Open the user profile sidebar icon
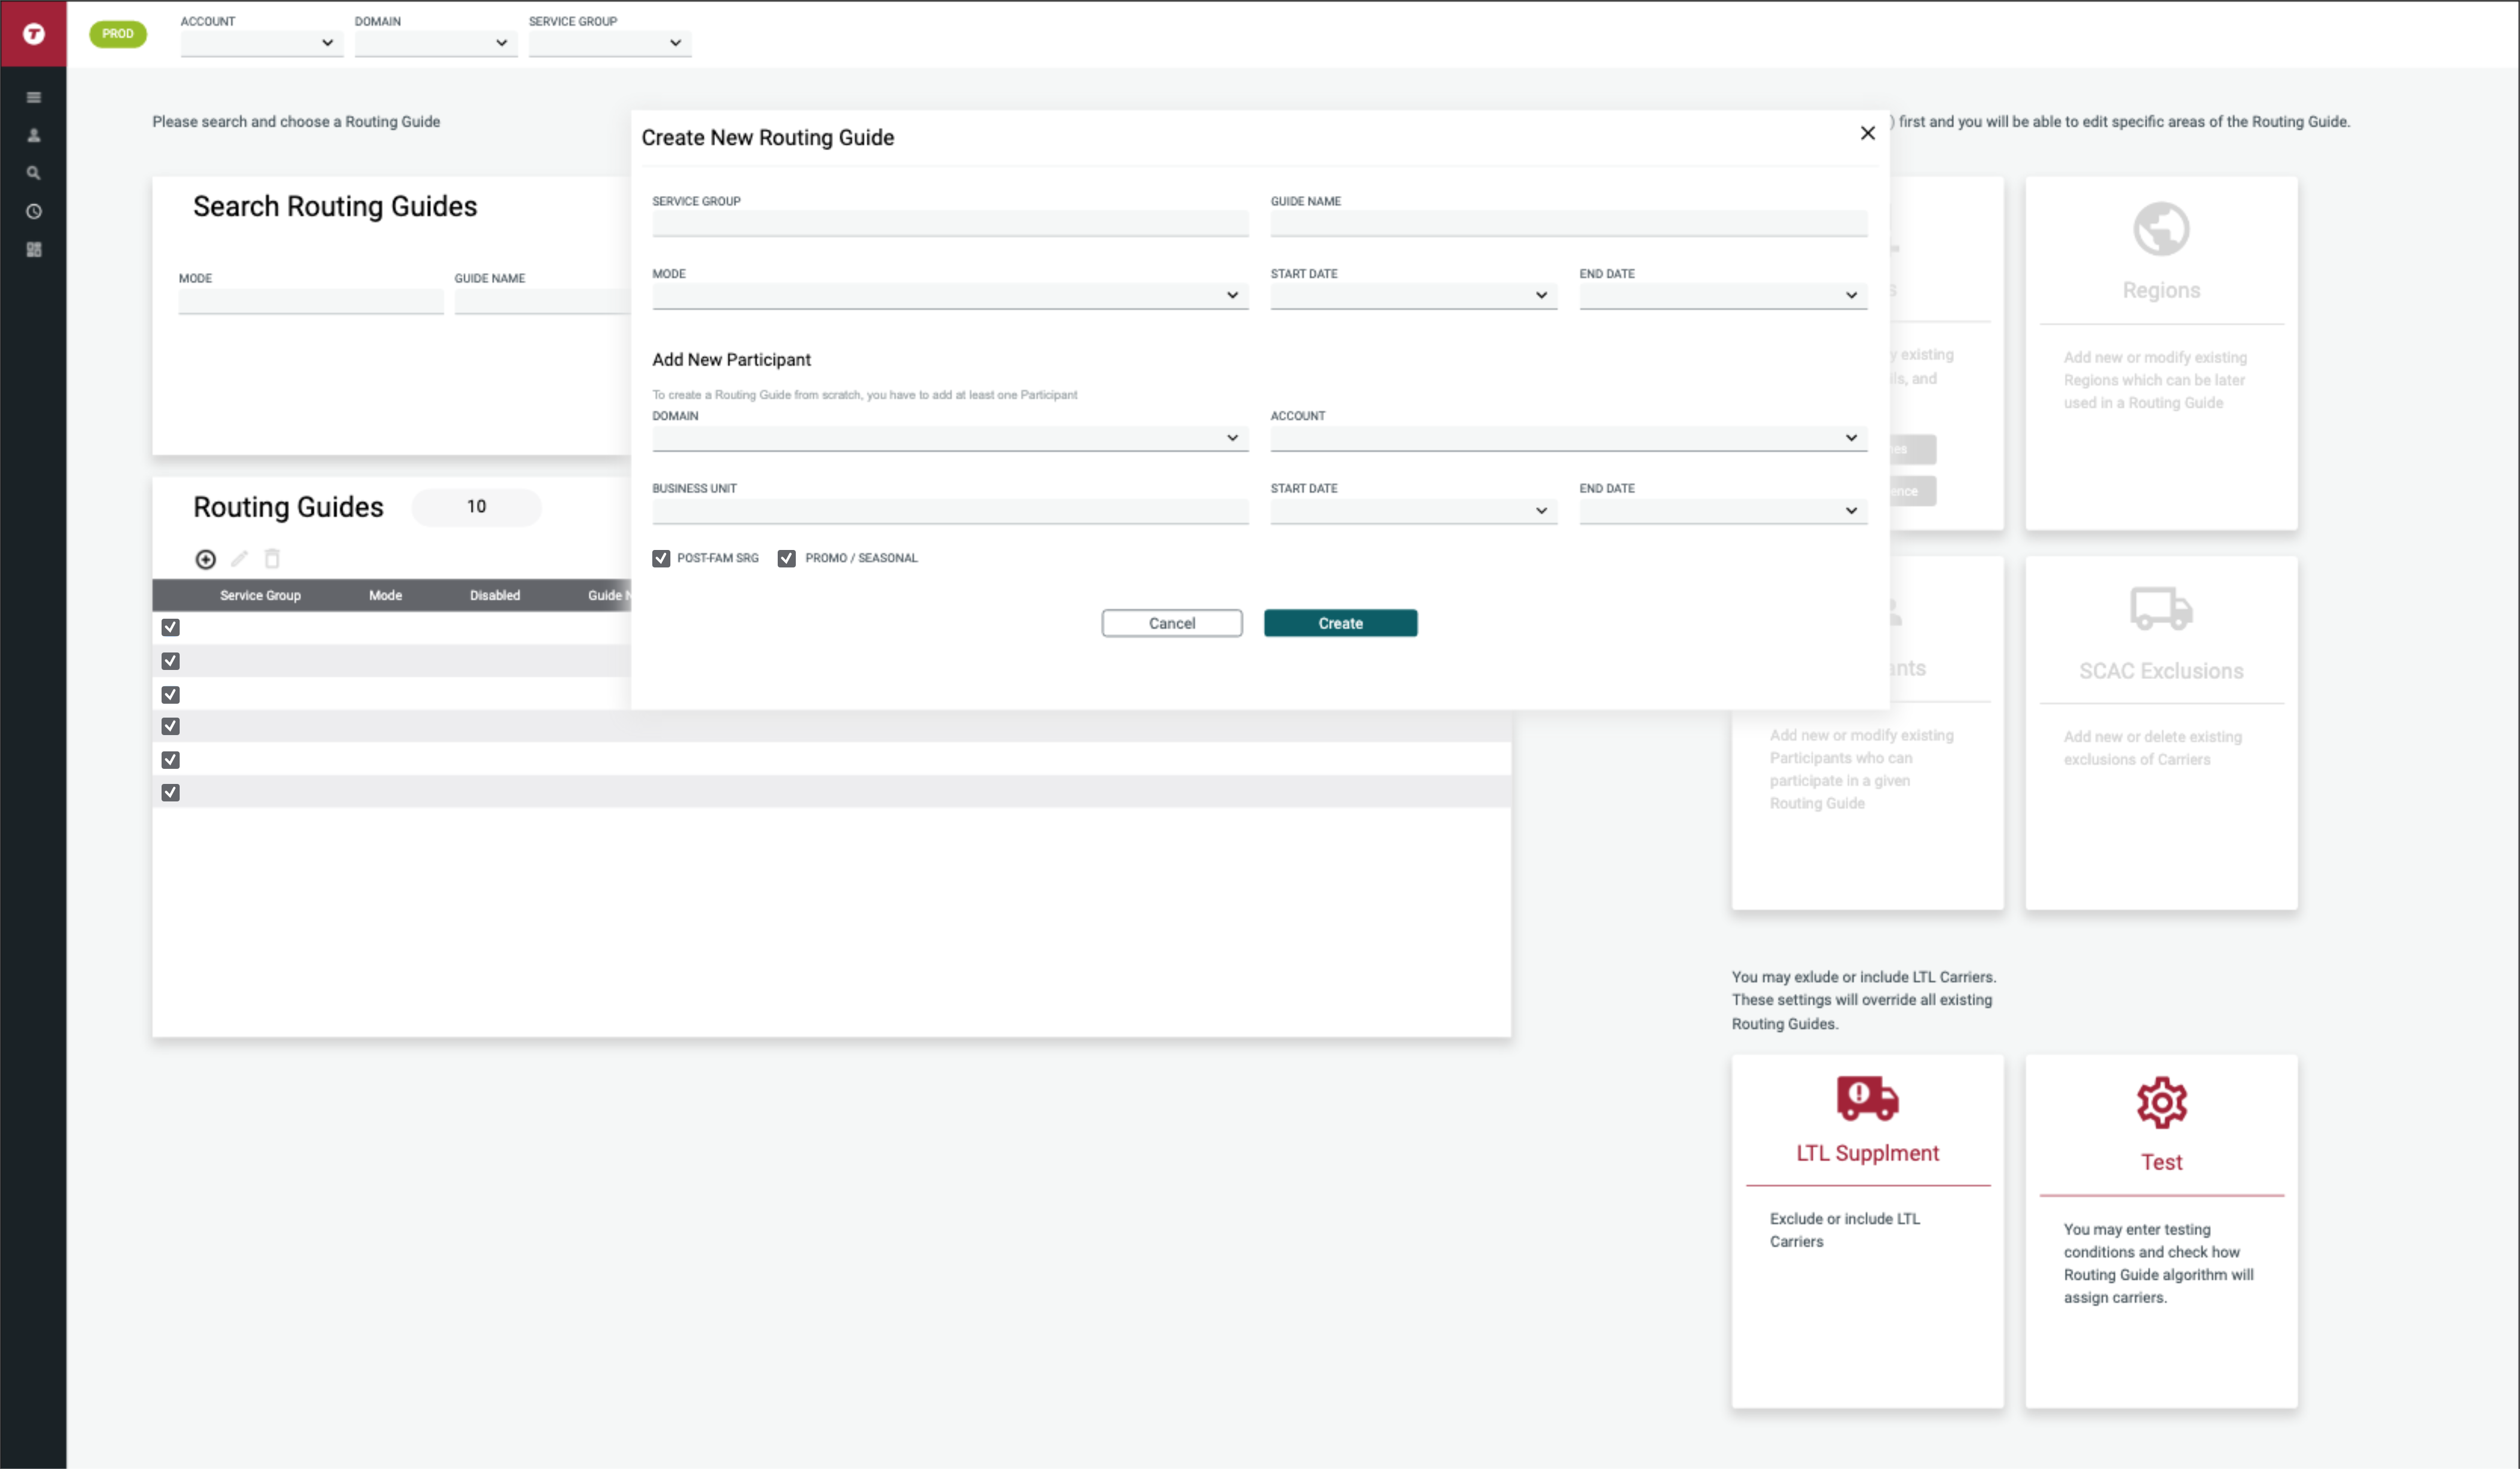 coord(34,135)
